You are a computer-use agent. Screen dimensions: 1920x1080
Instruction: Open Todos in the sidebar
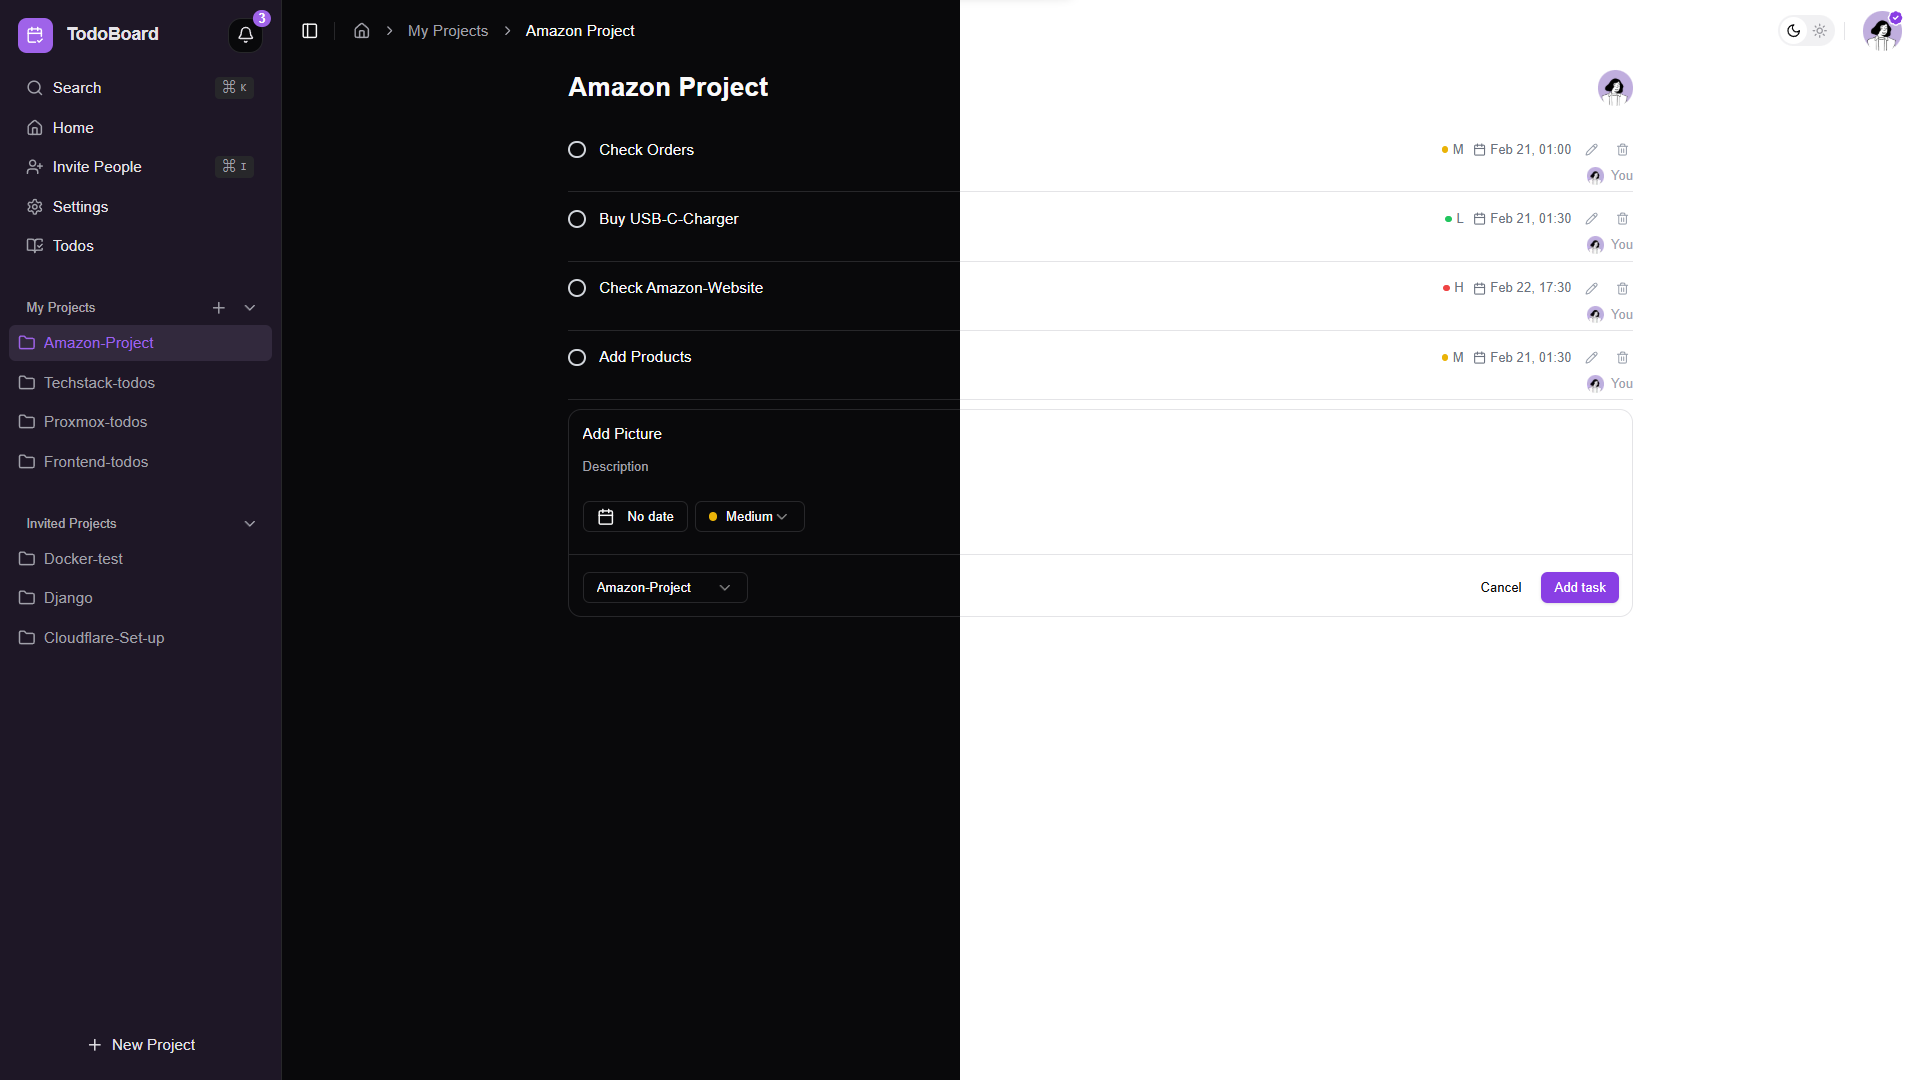coord(140,246)
